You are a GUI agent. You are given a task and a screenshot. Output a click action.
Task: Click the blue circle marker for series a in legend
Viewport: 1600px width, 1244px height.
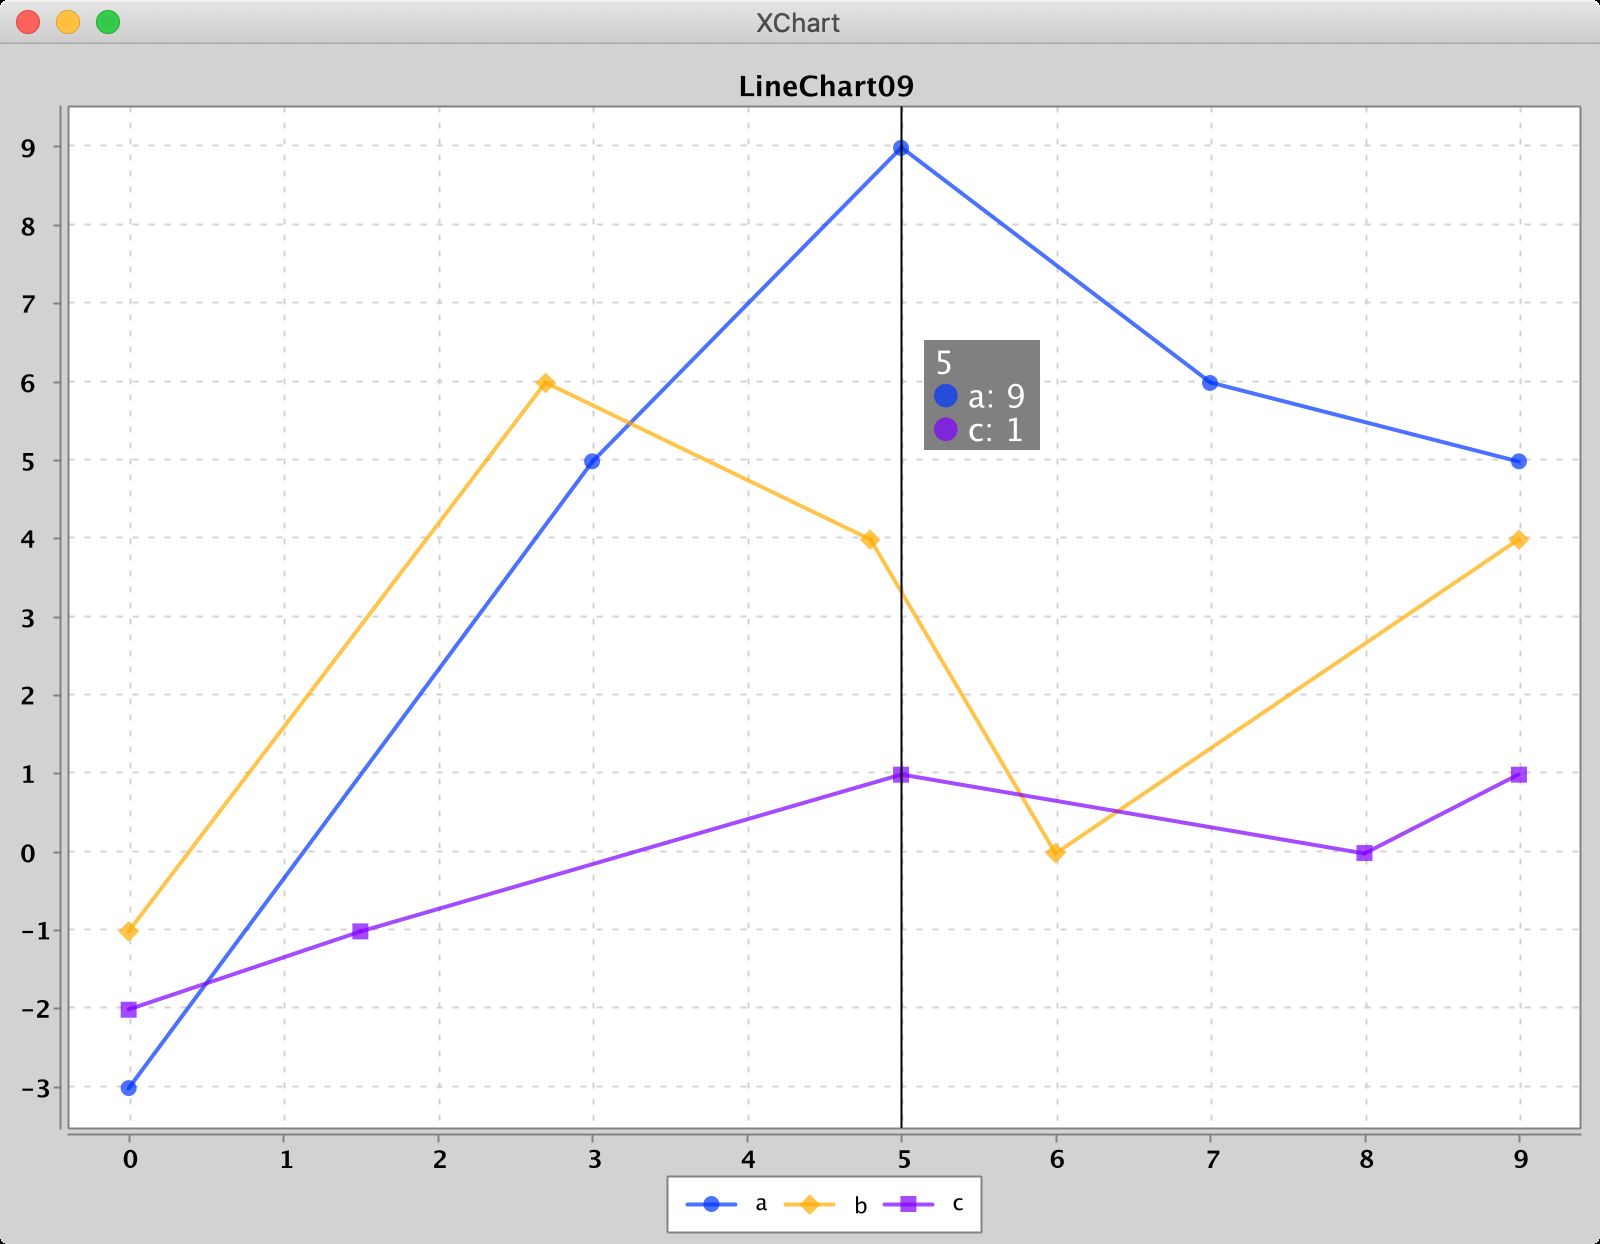pyautogui.click(x=711, y=1204)
